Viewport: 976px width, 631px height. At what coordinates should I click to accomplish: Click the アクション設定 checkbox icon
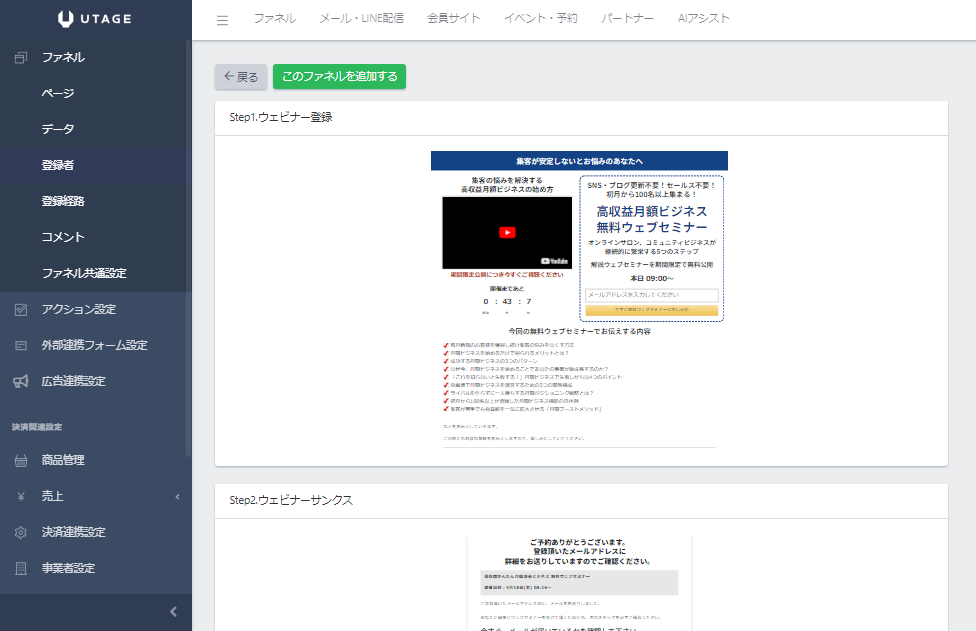pos(21,309)
